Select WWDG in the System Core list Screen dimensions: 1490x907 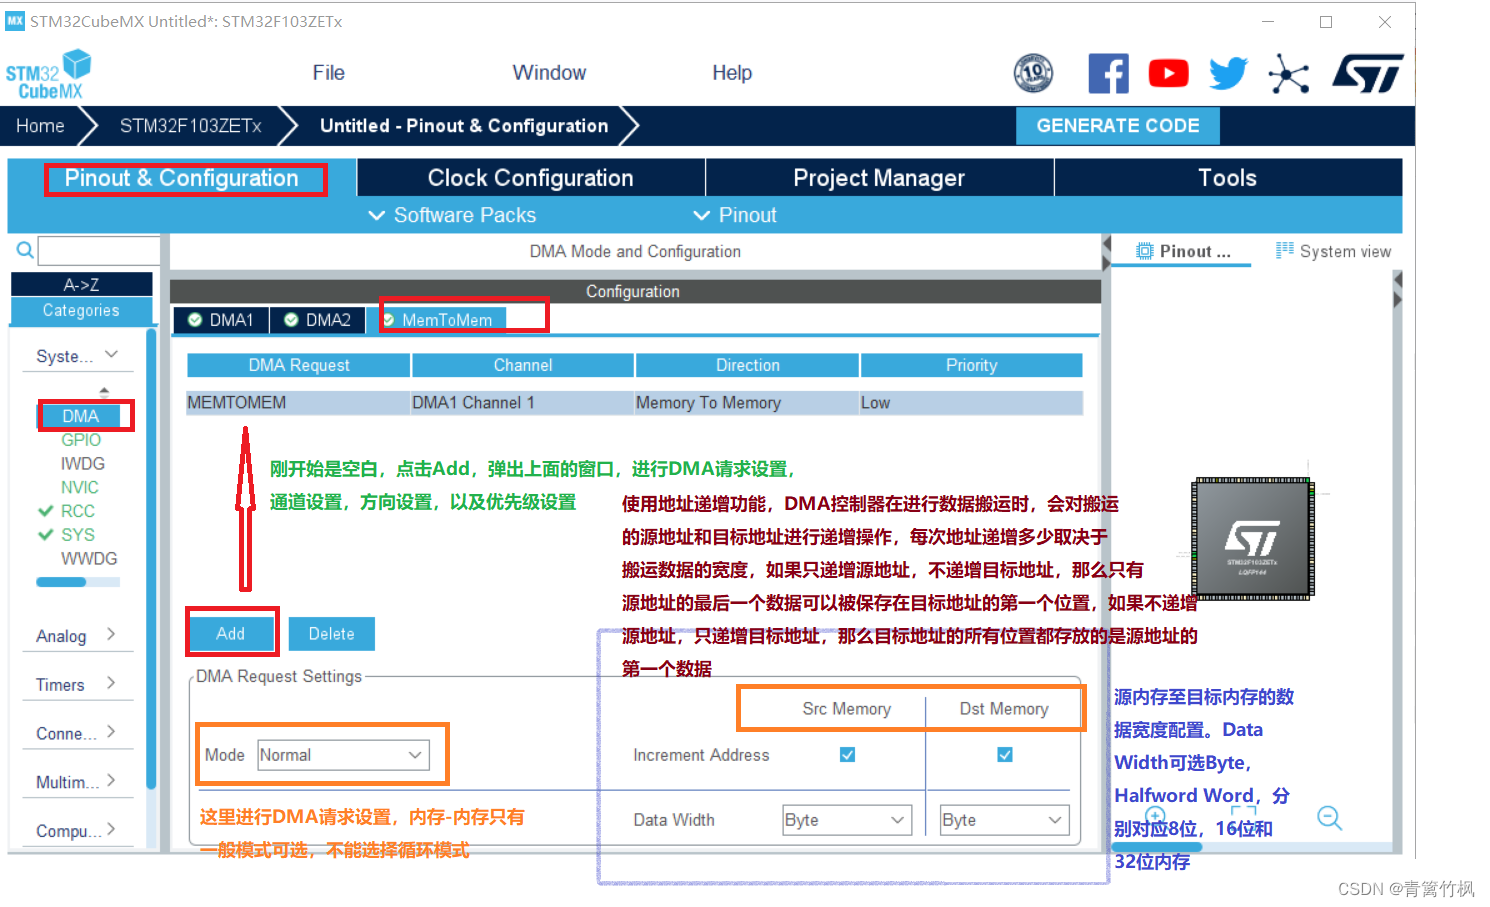point(89,559)
